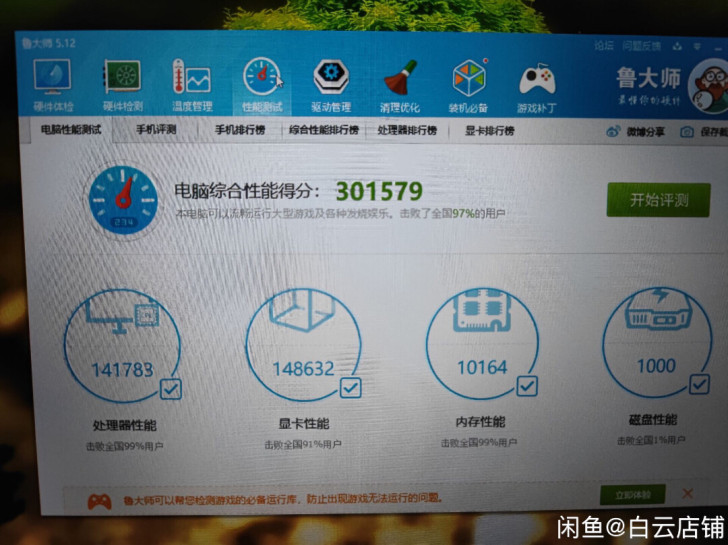Toggle the 显卡性能 checkbox
The height and width of the screenshot is (545, 728).
351,387
